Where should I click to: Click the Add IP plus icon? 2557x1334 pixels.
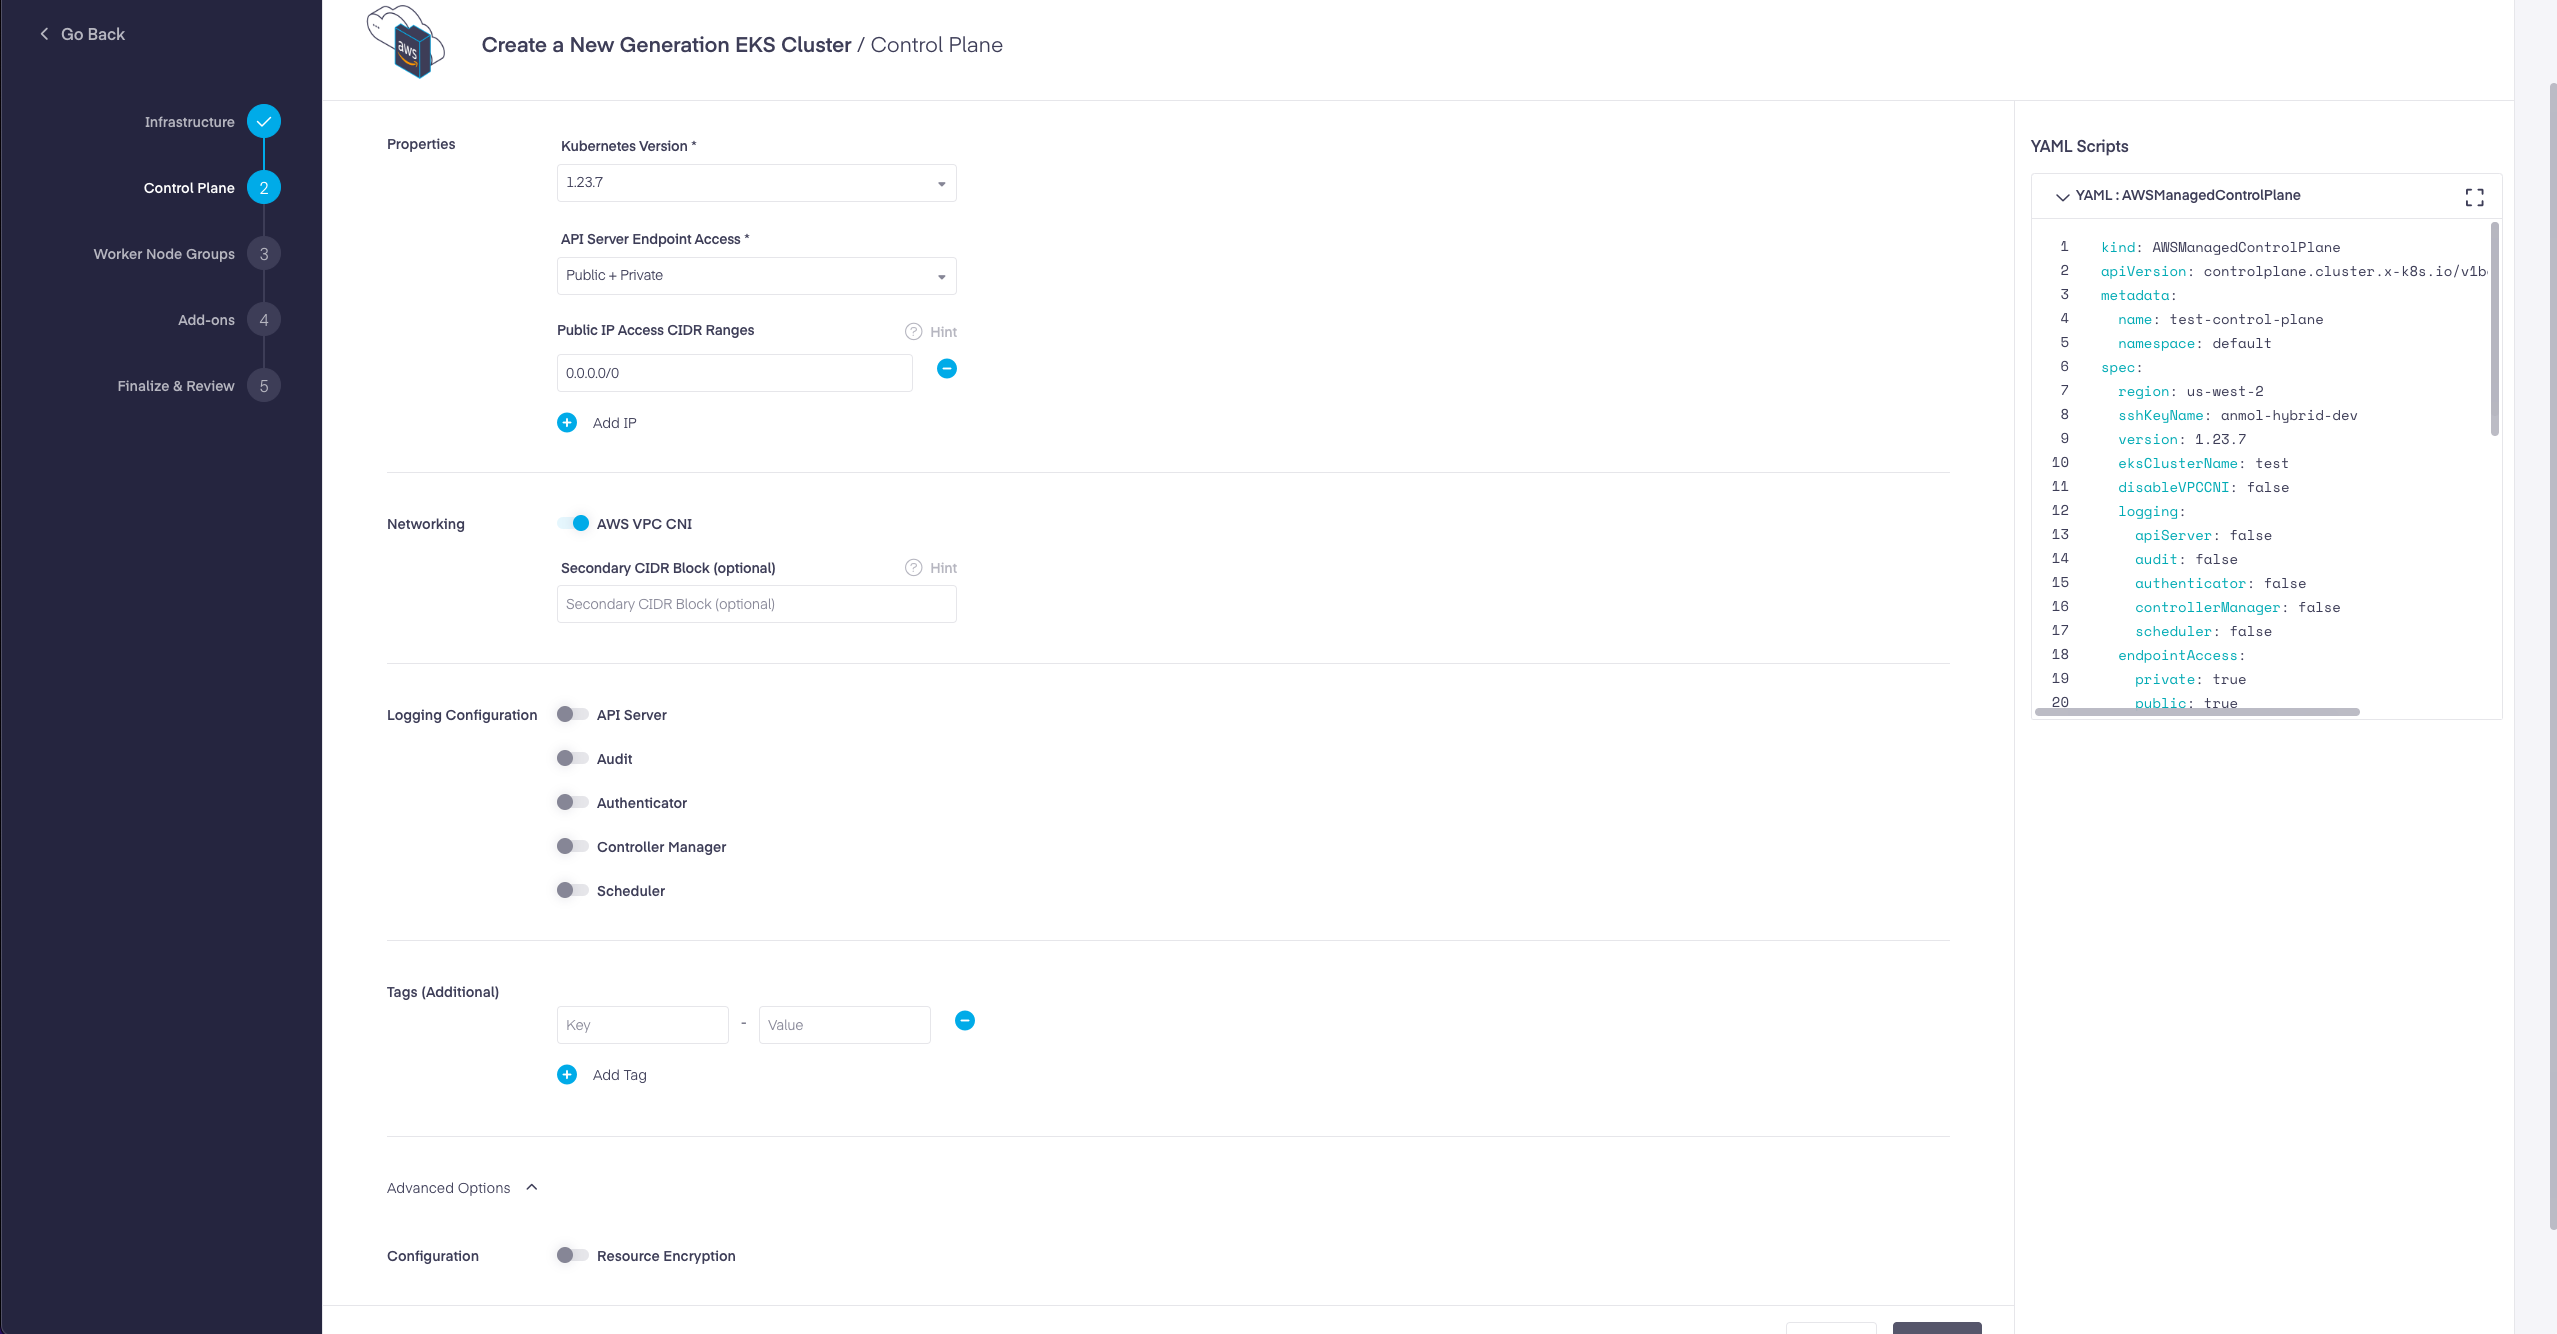point(567,423)
